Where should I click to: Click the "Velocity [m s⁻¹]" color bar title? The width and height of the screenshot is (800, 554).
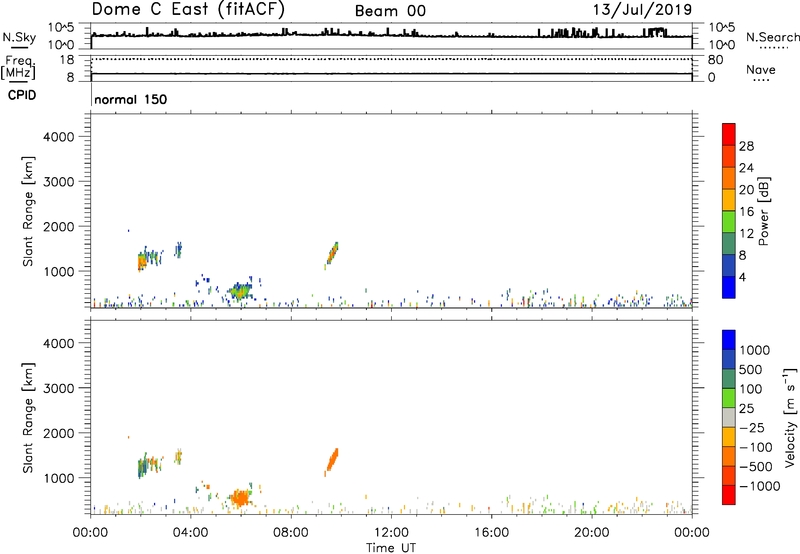point(790,417)
